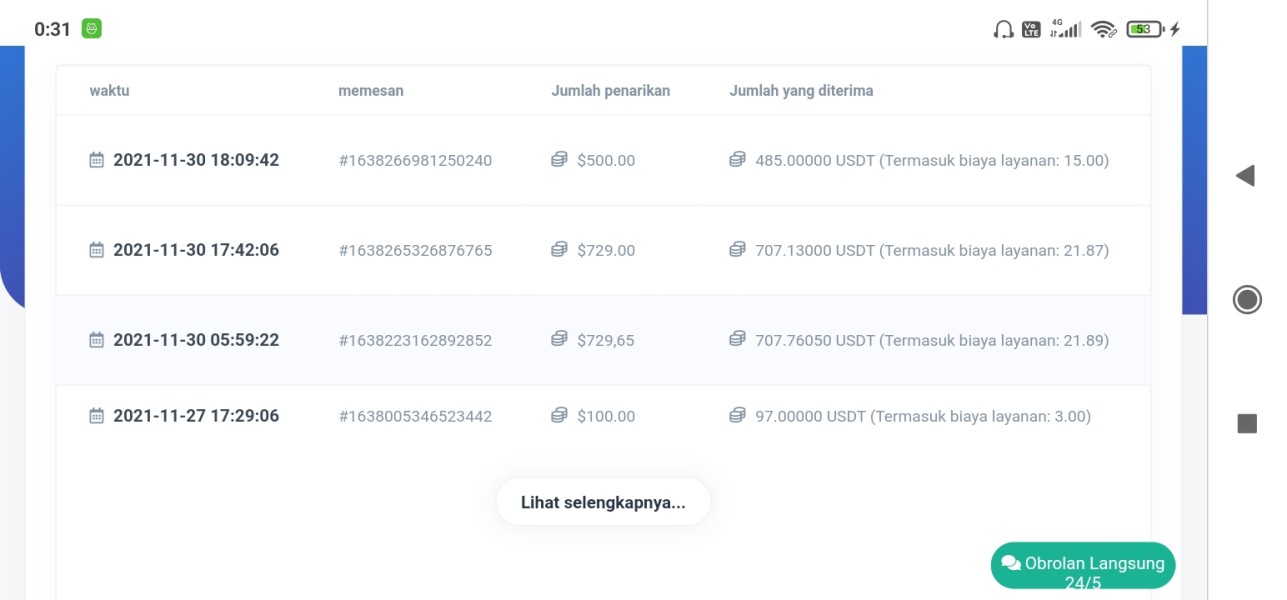Click coin icon before 97.00000 USDT
The image size is (1287, 600).
(737, 416)
